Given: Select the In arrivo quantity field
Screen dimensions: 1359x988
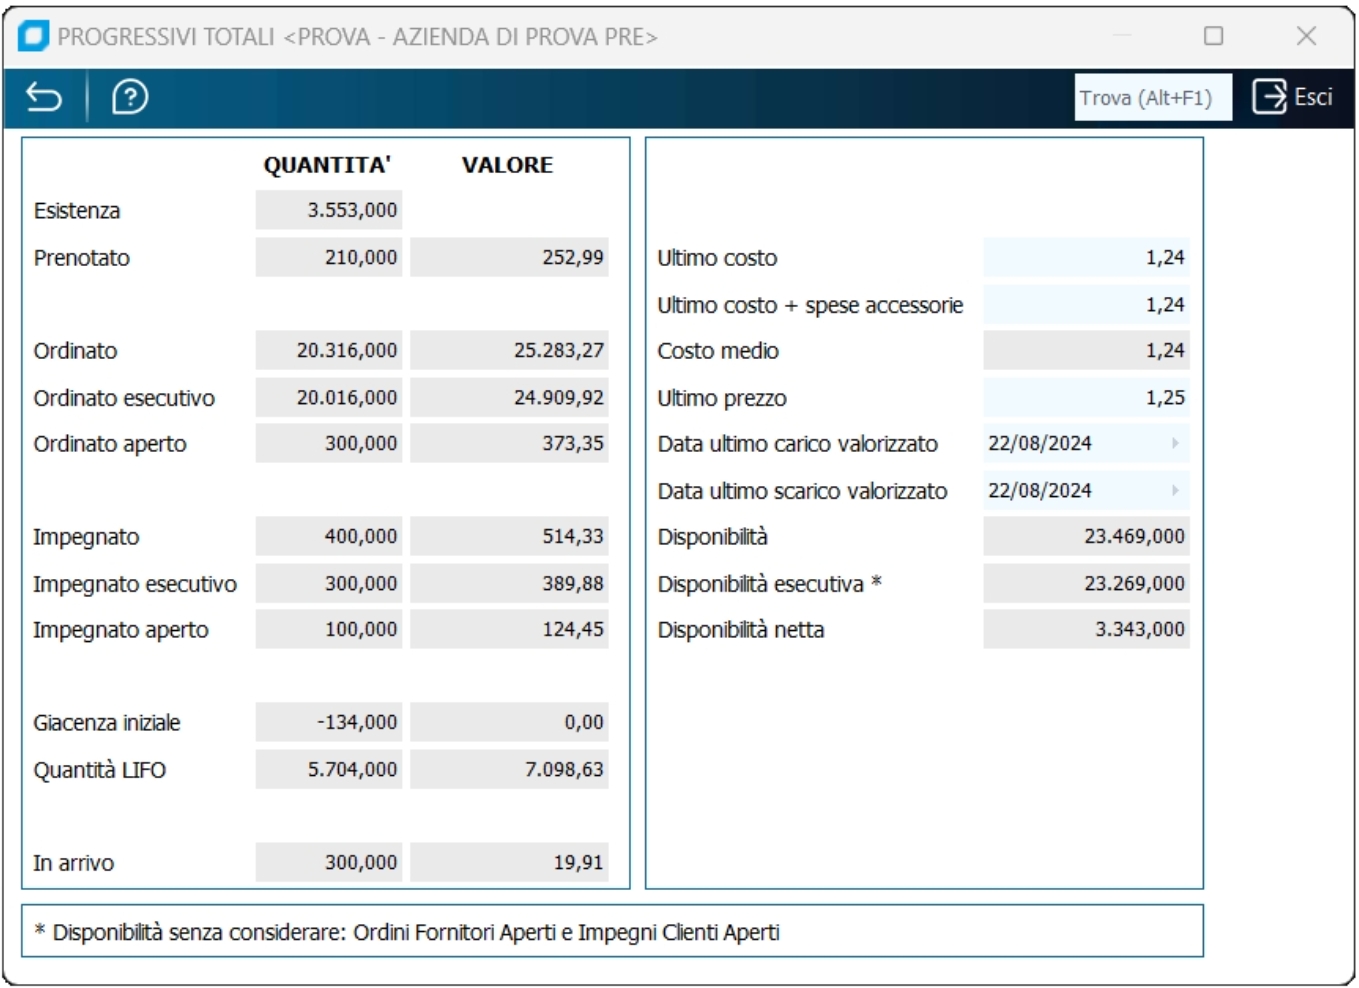Looking at the screenshot, I should pyautogui.click(x=329, y=863).
